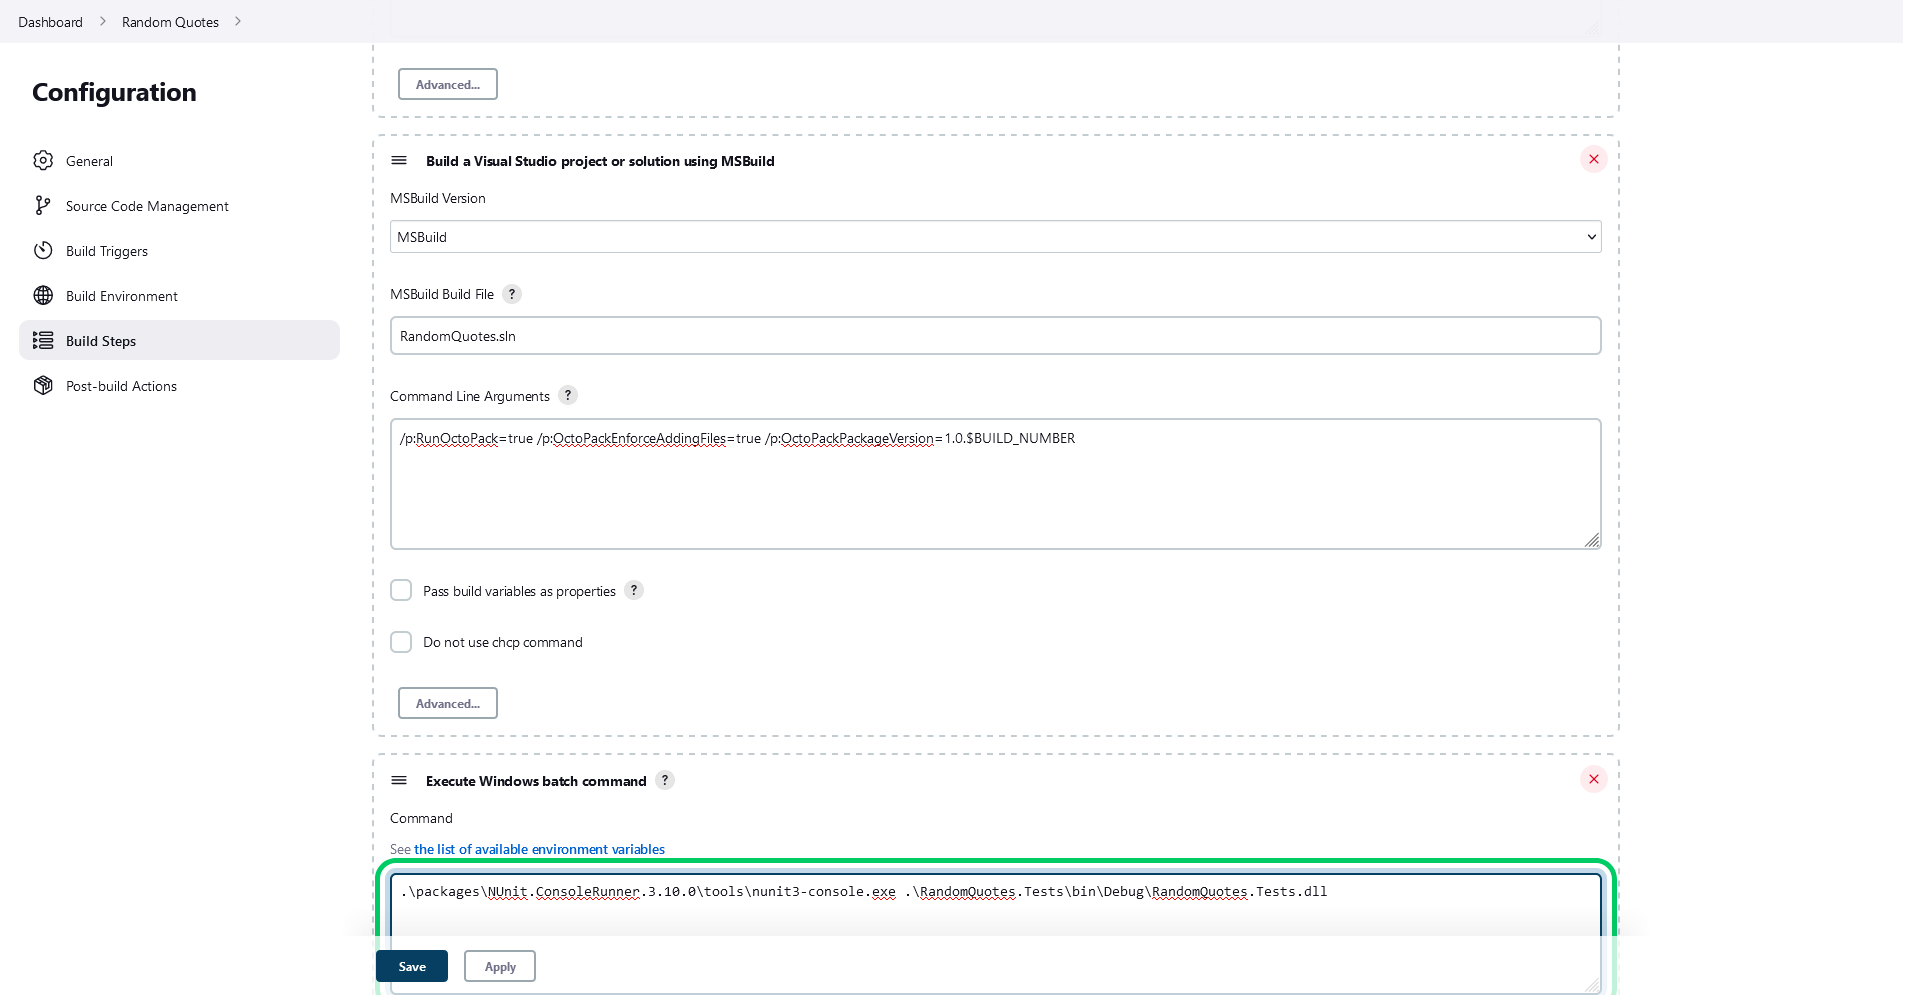
Task: Expand the chevron after Random Quotes breadcrumb
Action: [238, 21]
